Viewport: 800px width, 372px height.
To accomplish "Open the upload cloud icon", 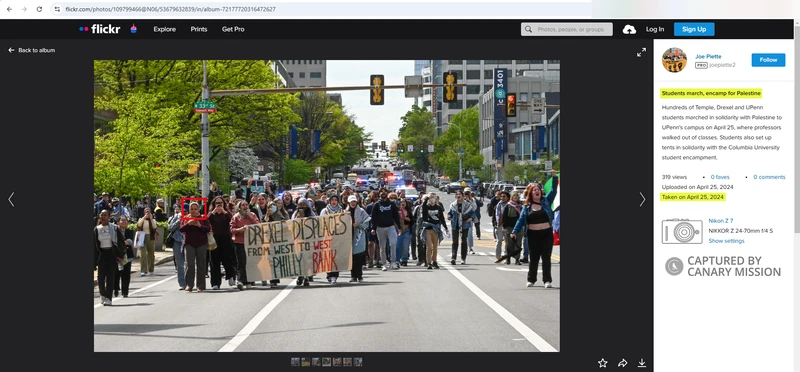I will pyautogui.click(x=629, y=30).
